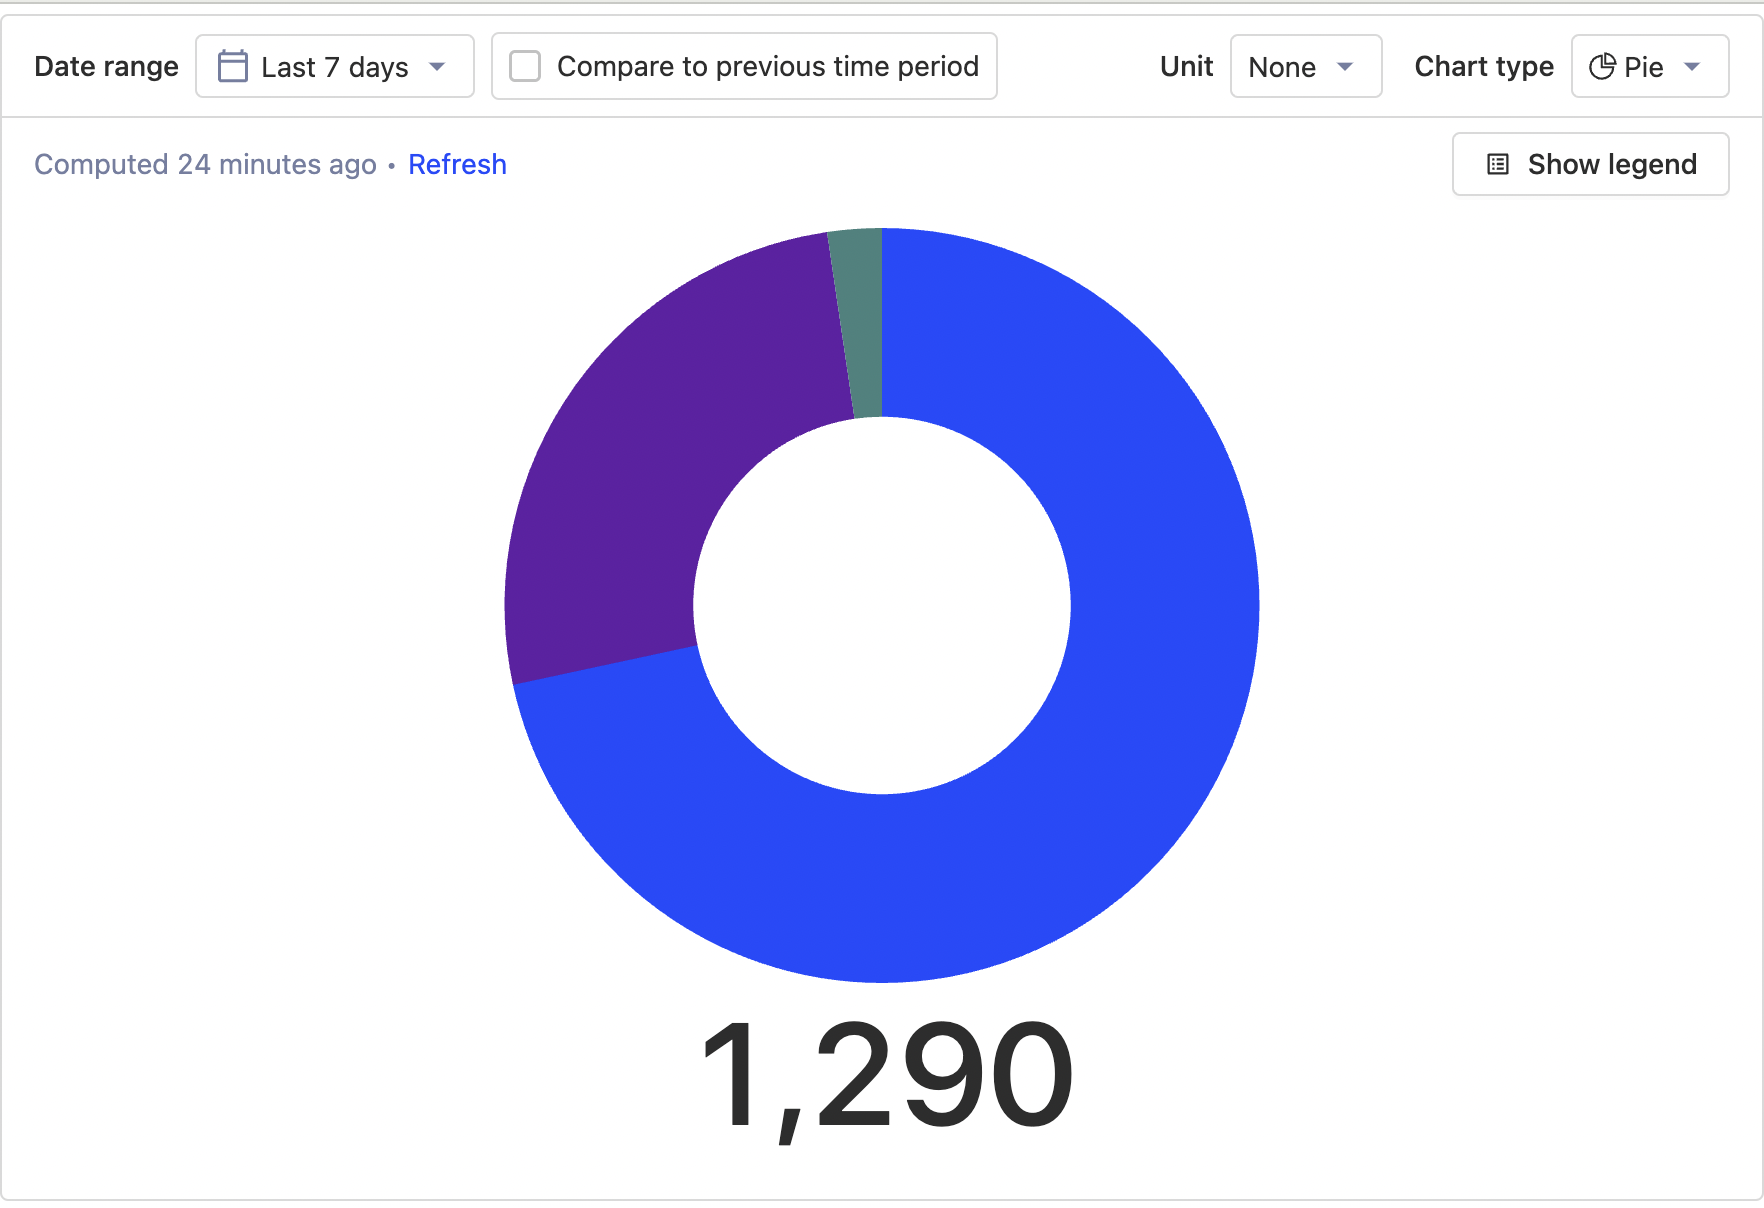The image size is (1764, 1208).
Task: Click the calendar icon in date range
Action: [x=233, y=66]
